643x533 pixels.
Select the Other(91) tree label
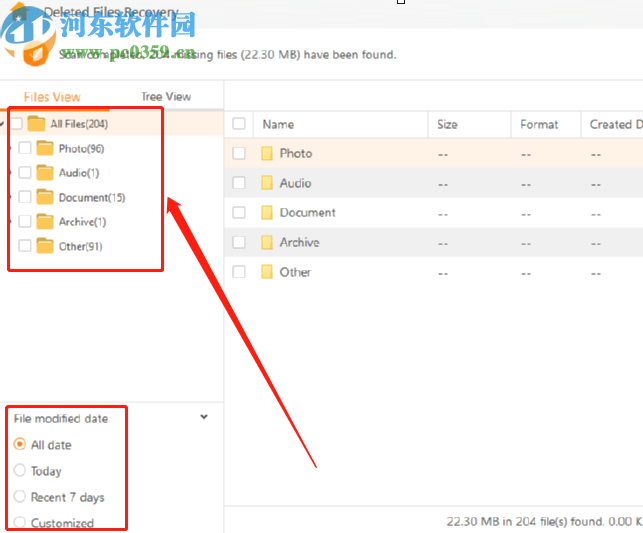click(80, 246)
